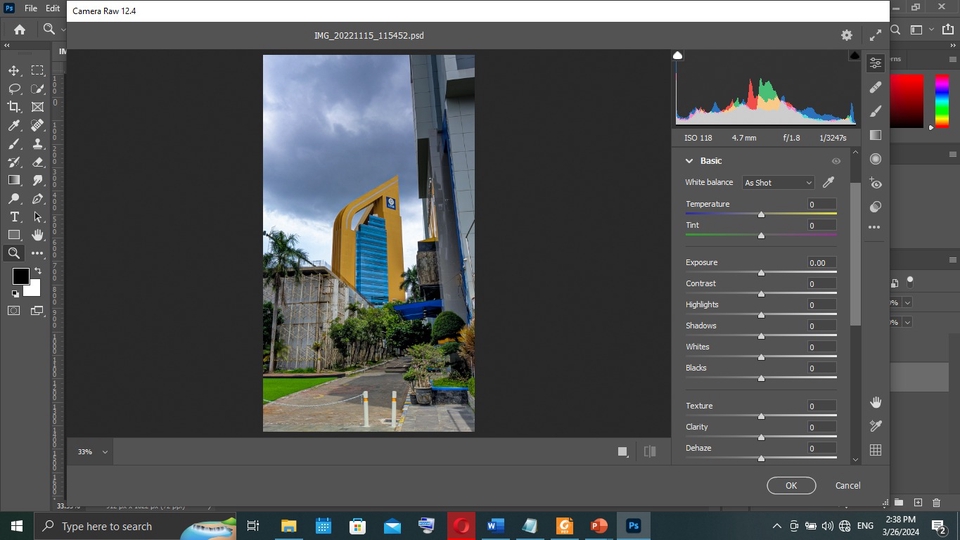The image size is (960, 540).
Task: Toggle the color sampler overlay tool
Action: 876,426
